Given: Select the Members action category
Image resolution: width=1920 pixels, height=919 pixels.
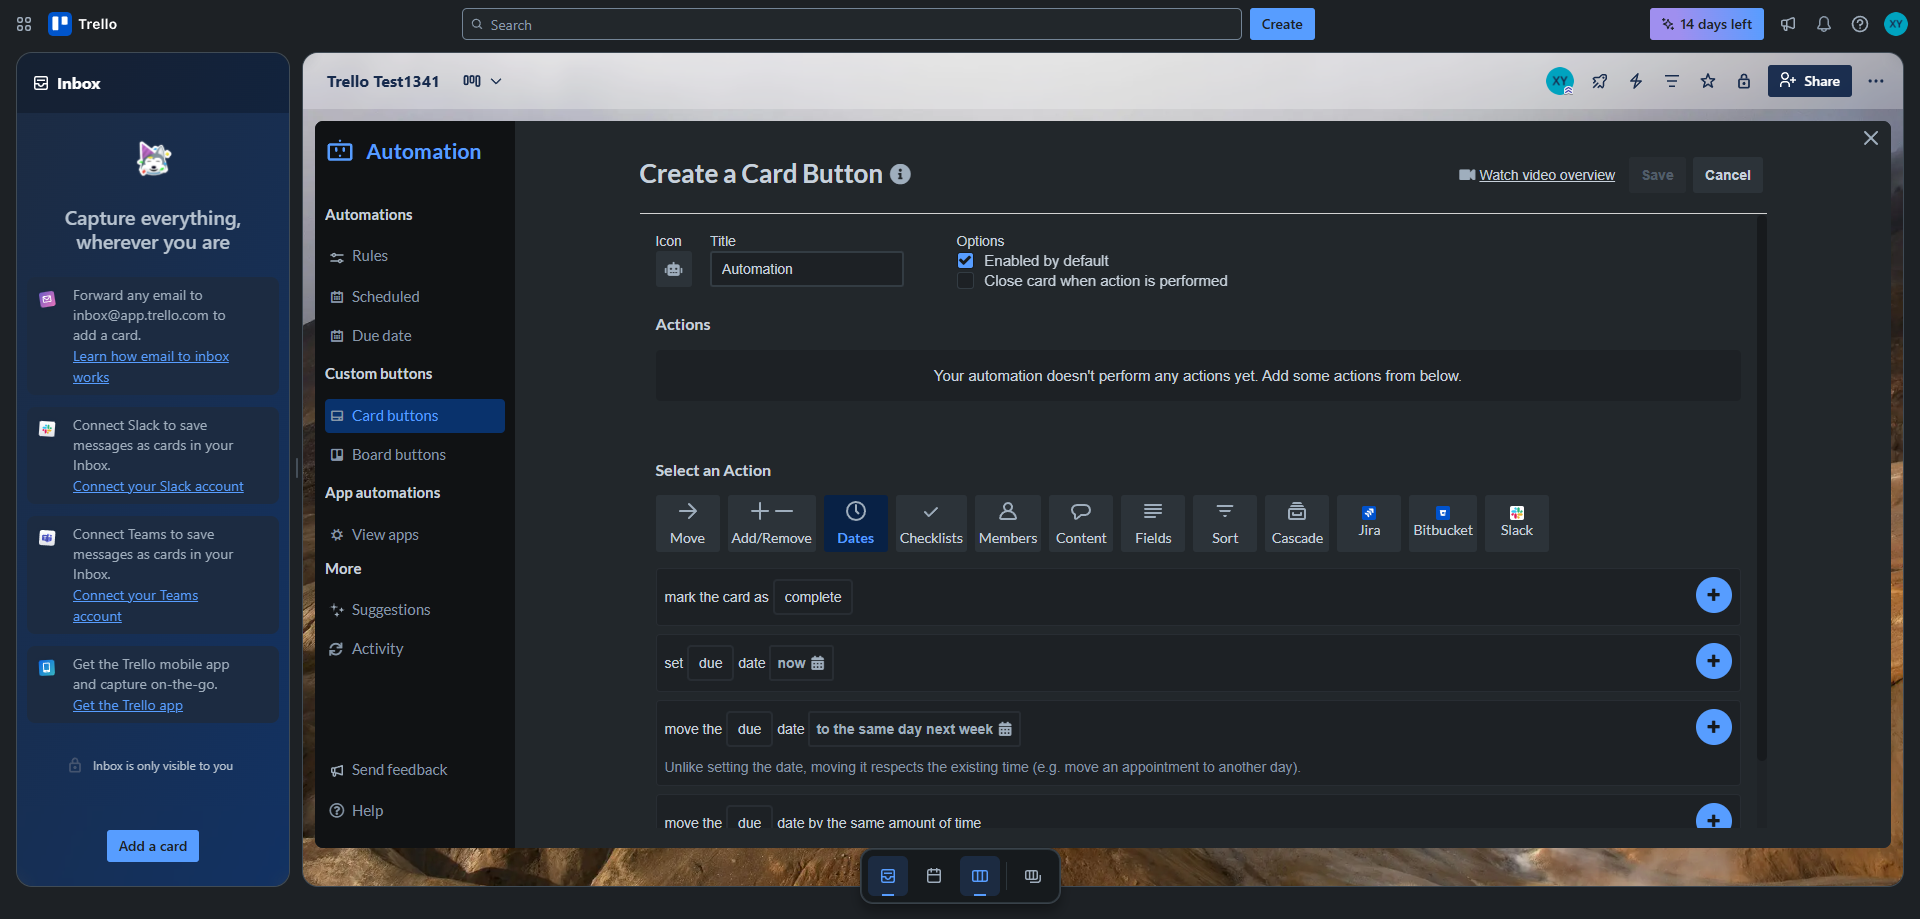Looking at the screenshot, I should (1008, 523).
